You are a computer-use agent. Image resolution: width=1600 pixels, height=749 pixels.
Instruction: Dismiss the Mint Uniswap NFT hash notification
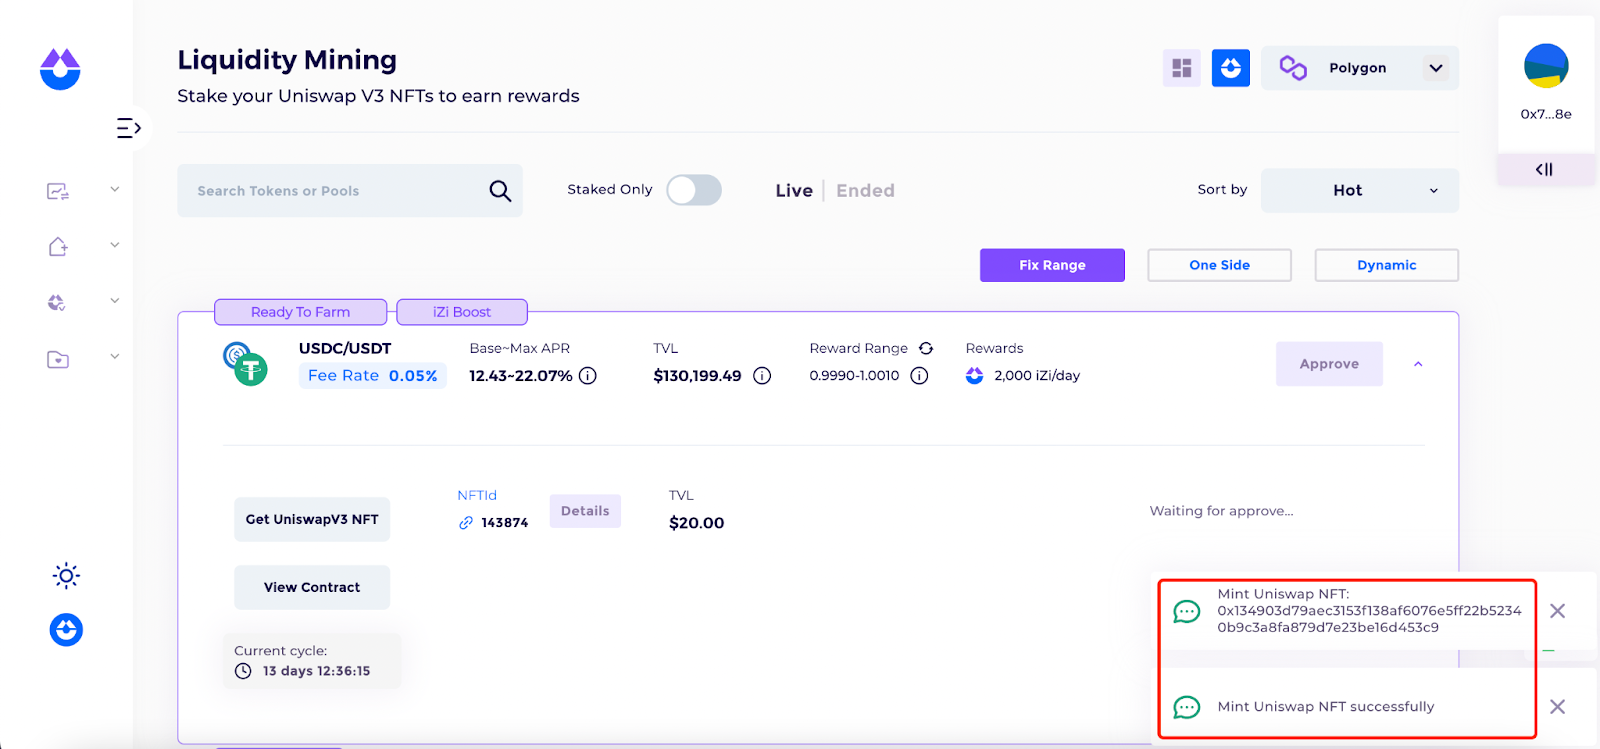point(1557,611)
